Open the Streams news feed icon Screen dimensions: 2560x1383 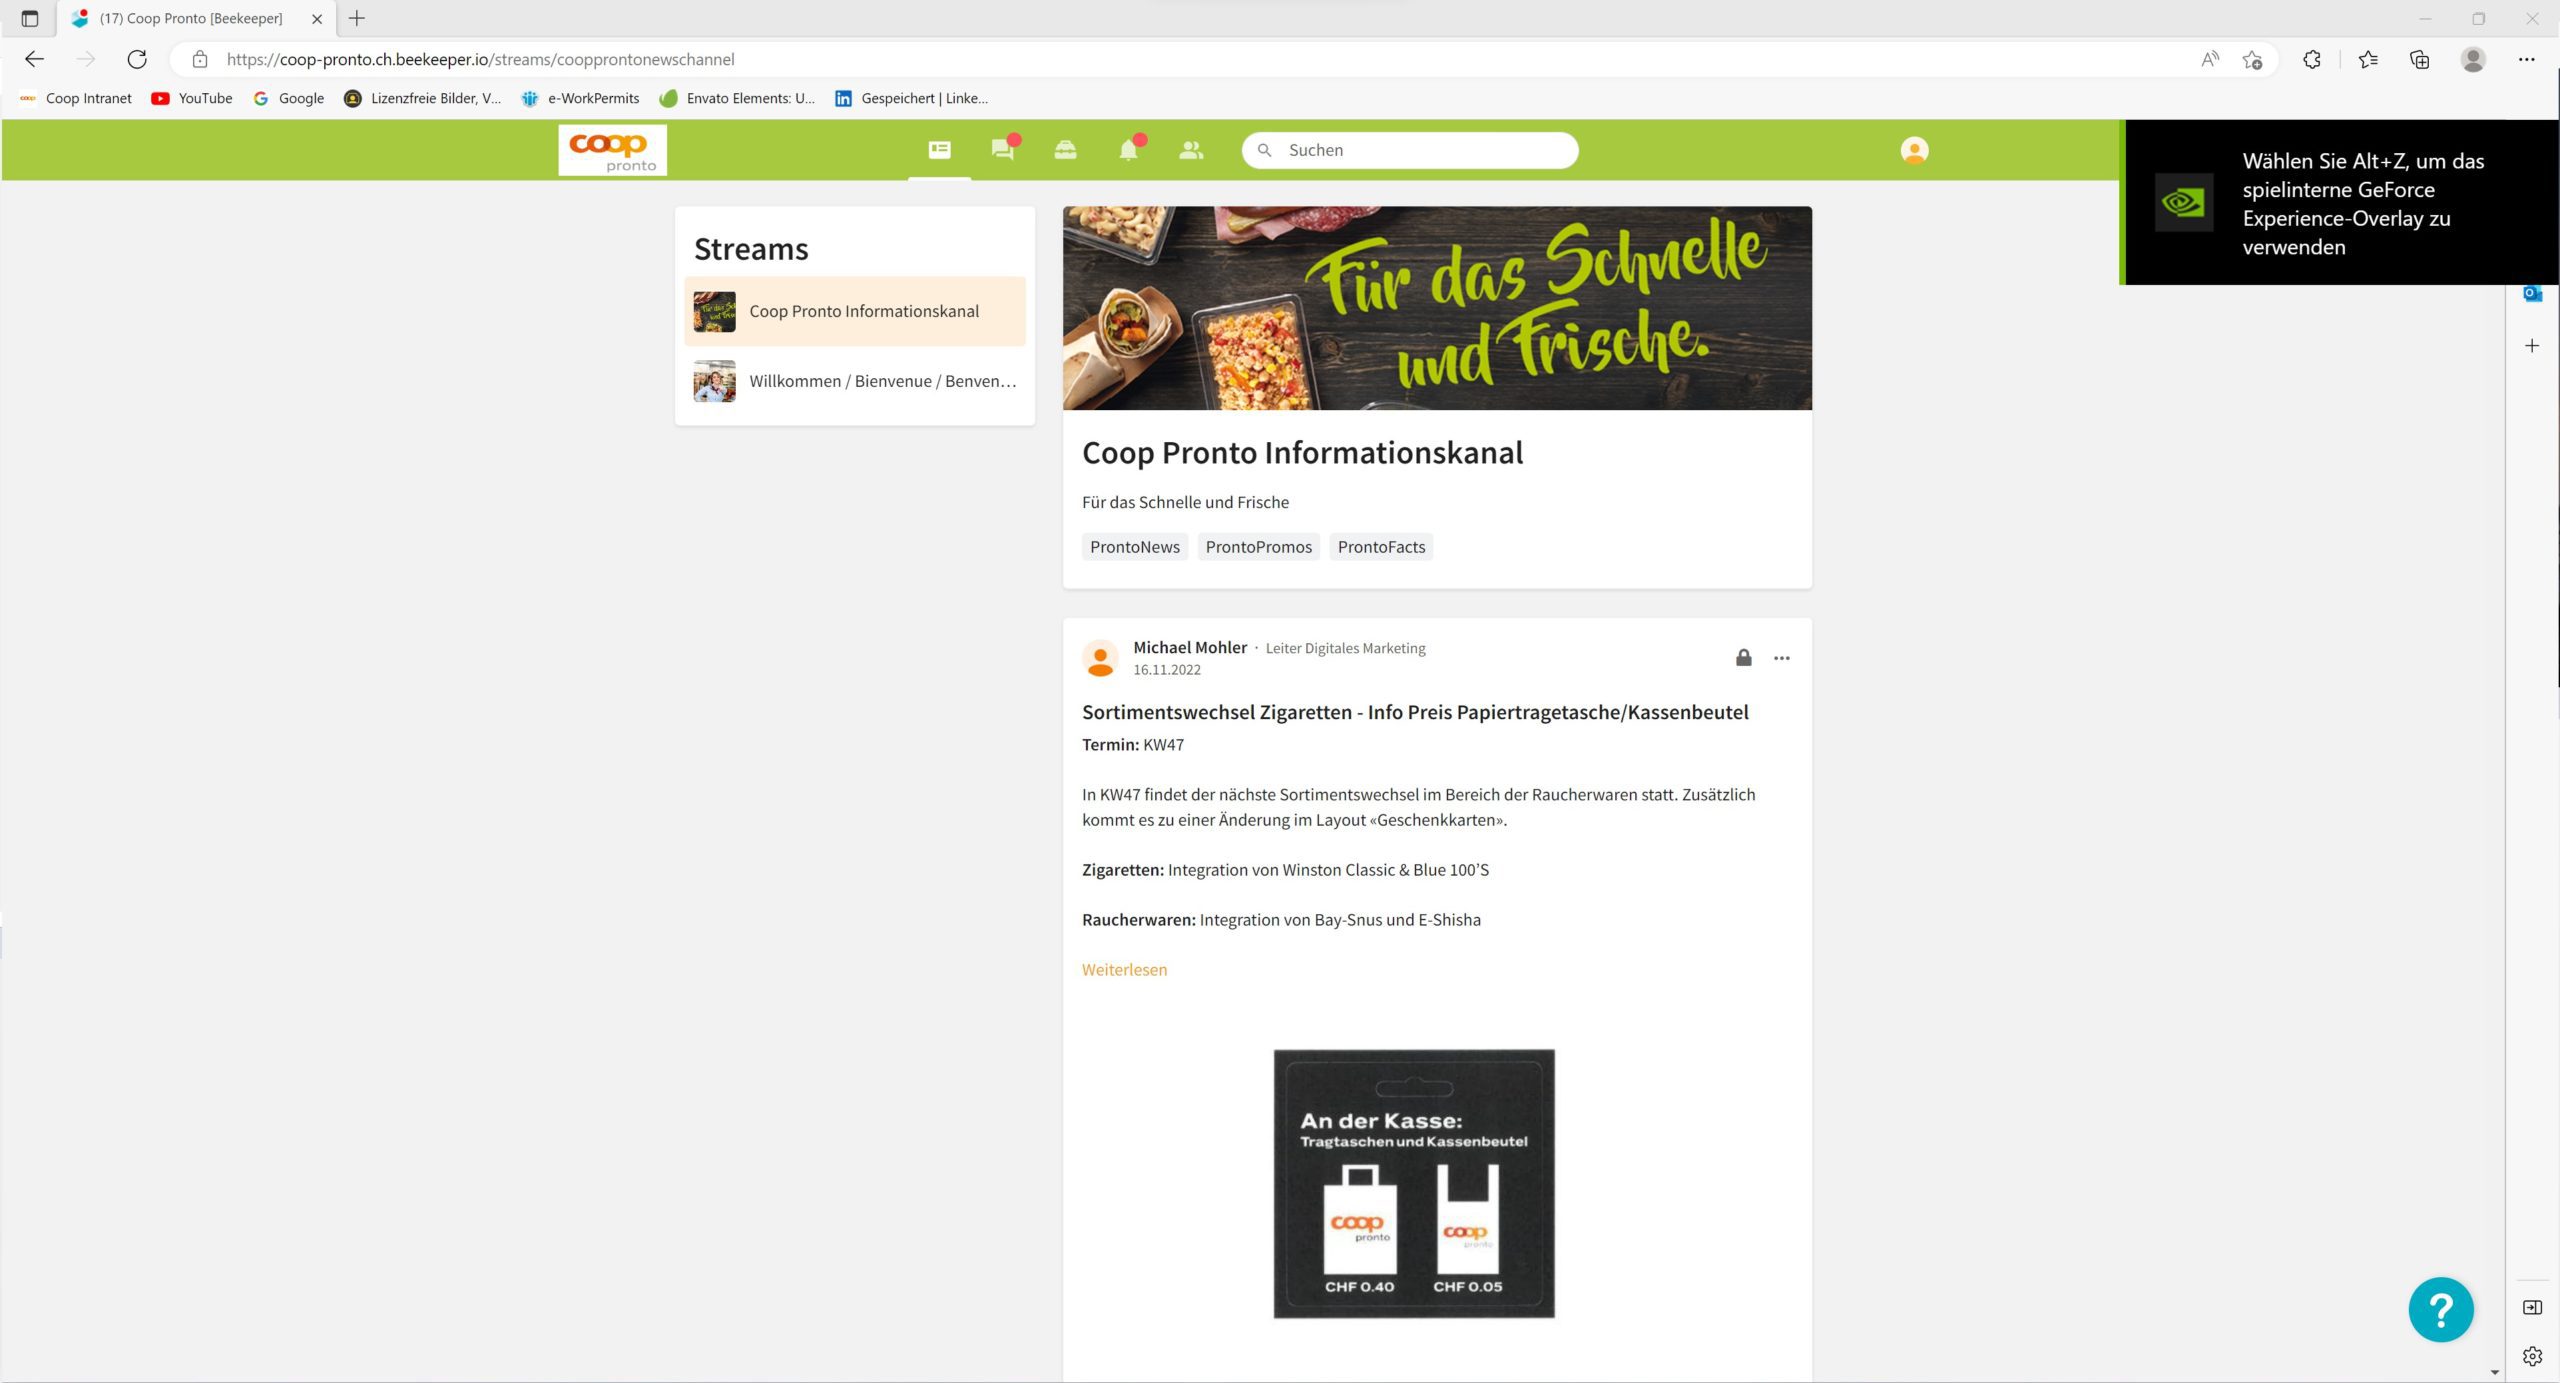point(939,150)
